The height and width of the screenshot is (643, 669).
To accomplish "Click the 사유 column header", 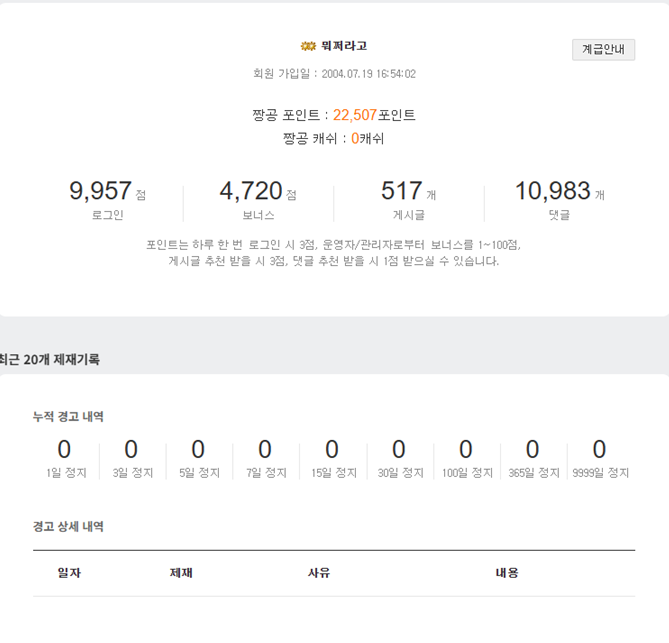I will [x=319, y=573].
